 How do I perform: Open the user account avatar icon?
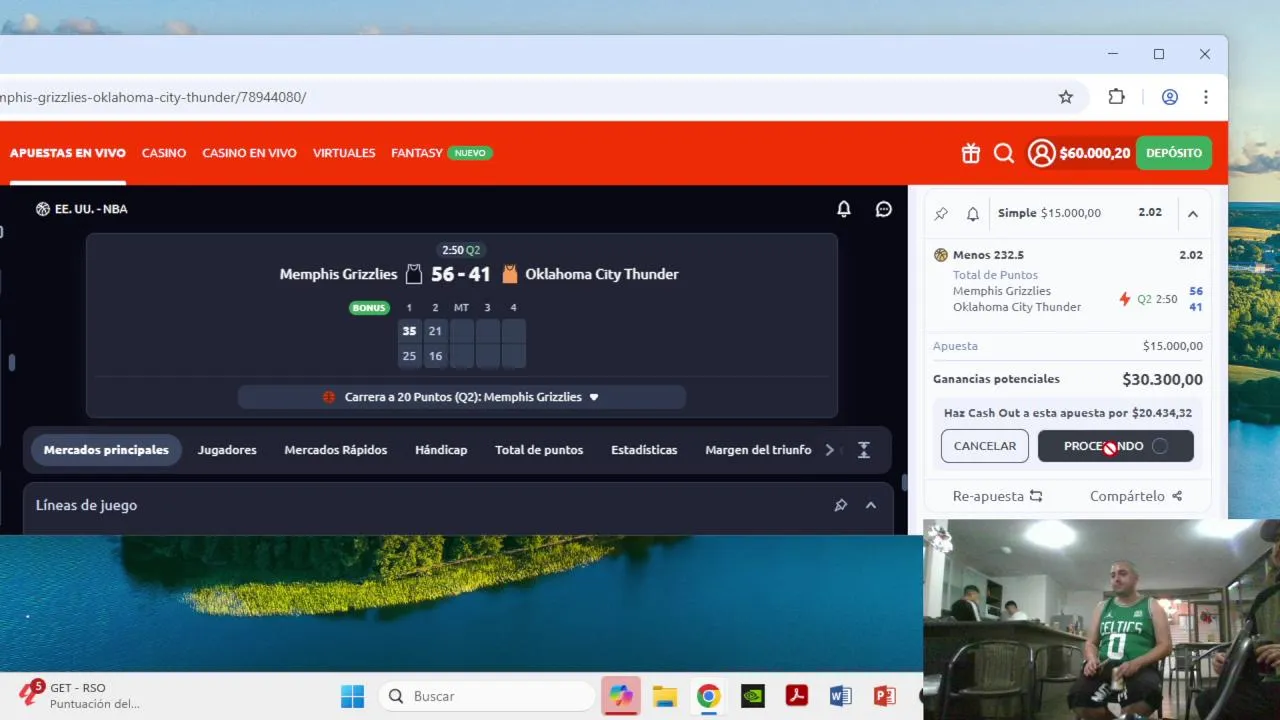[x=1042, y=153]
